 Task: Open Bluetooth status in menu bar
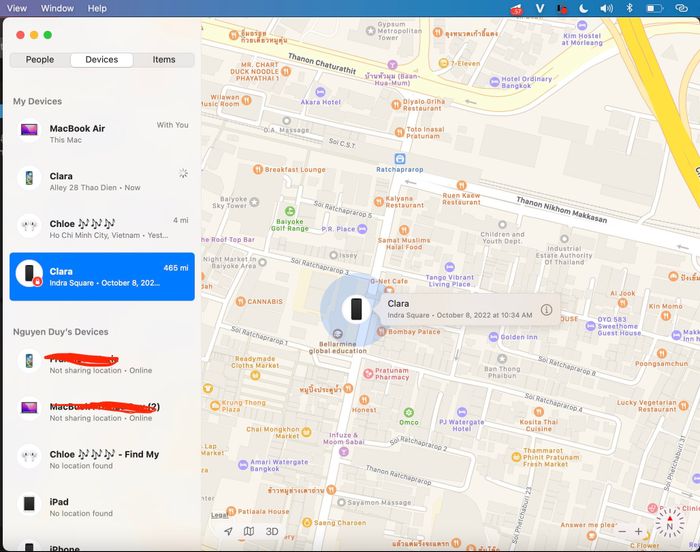(x=629, y=8)
